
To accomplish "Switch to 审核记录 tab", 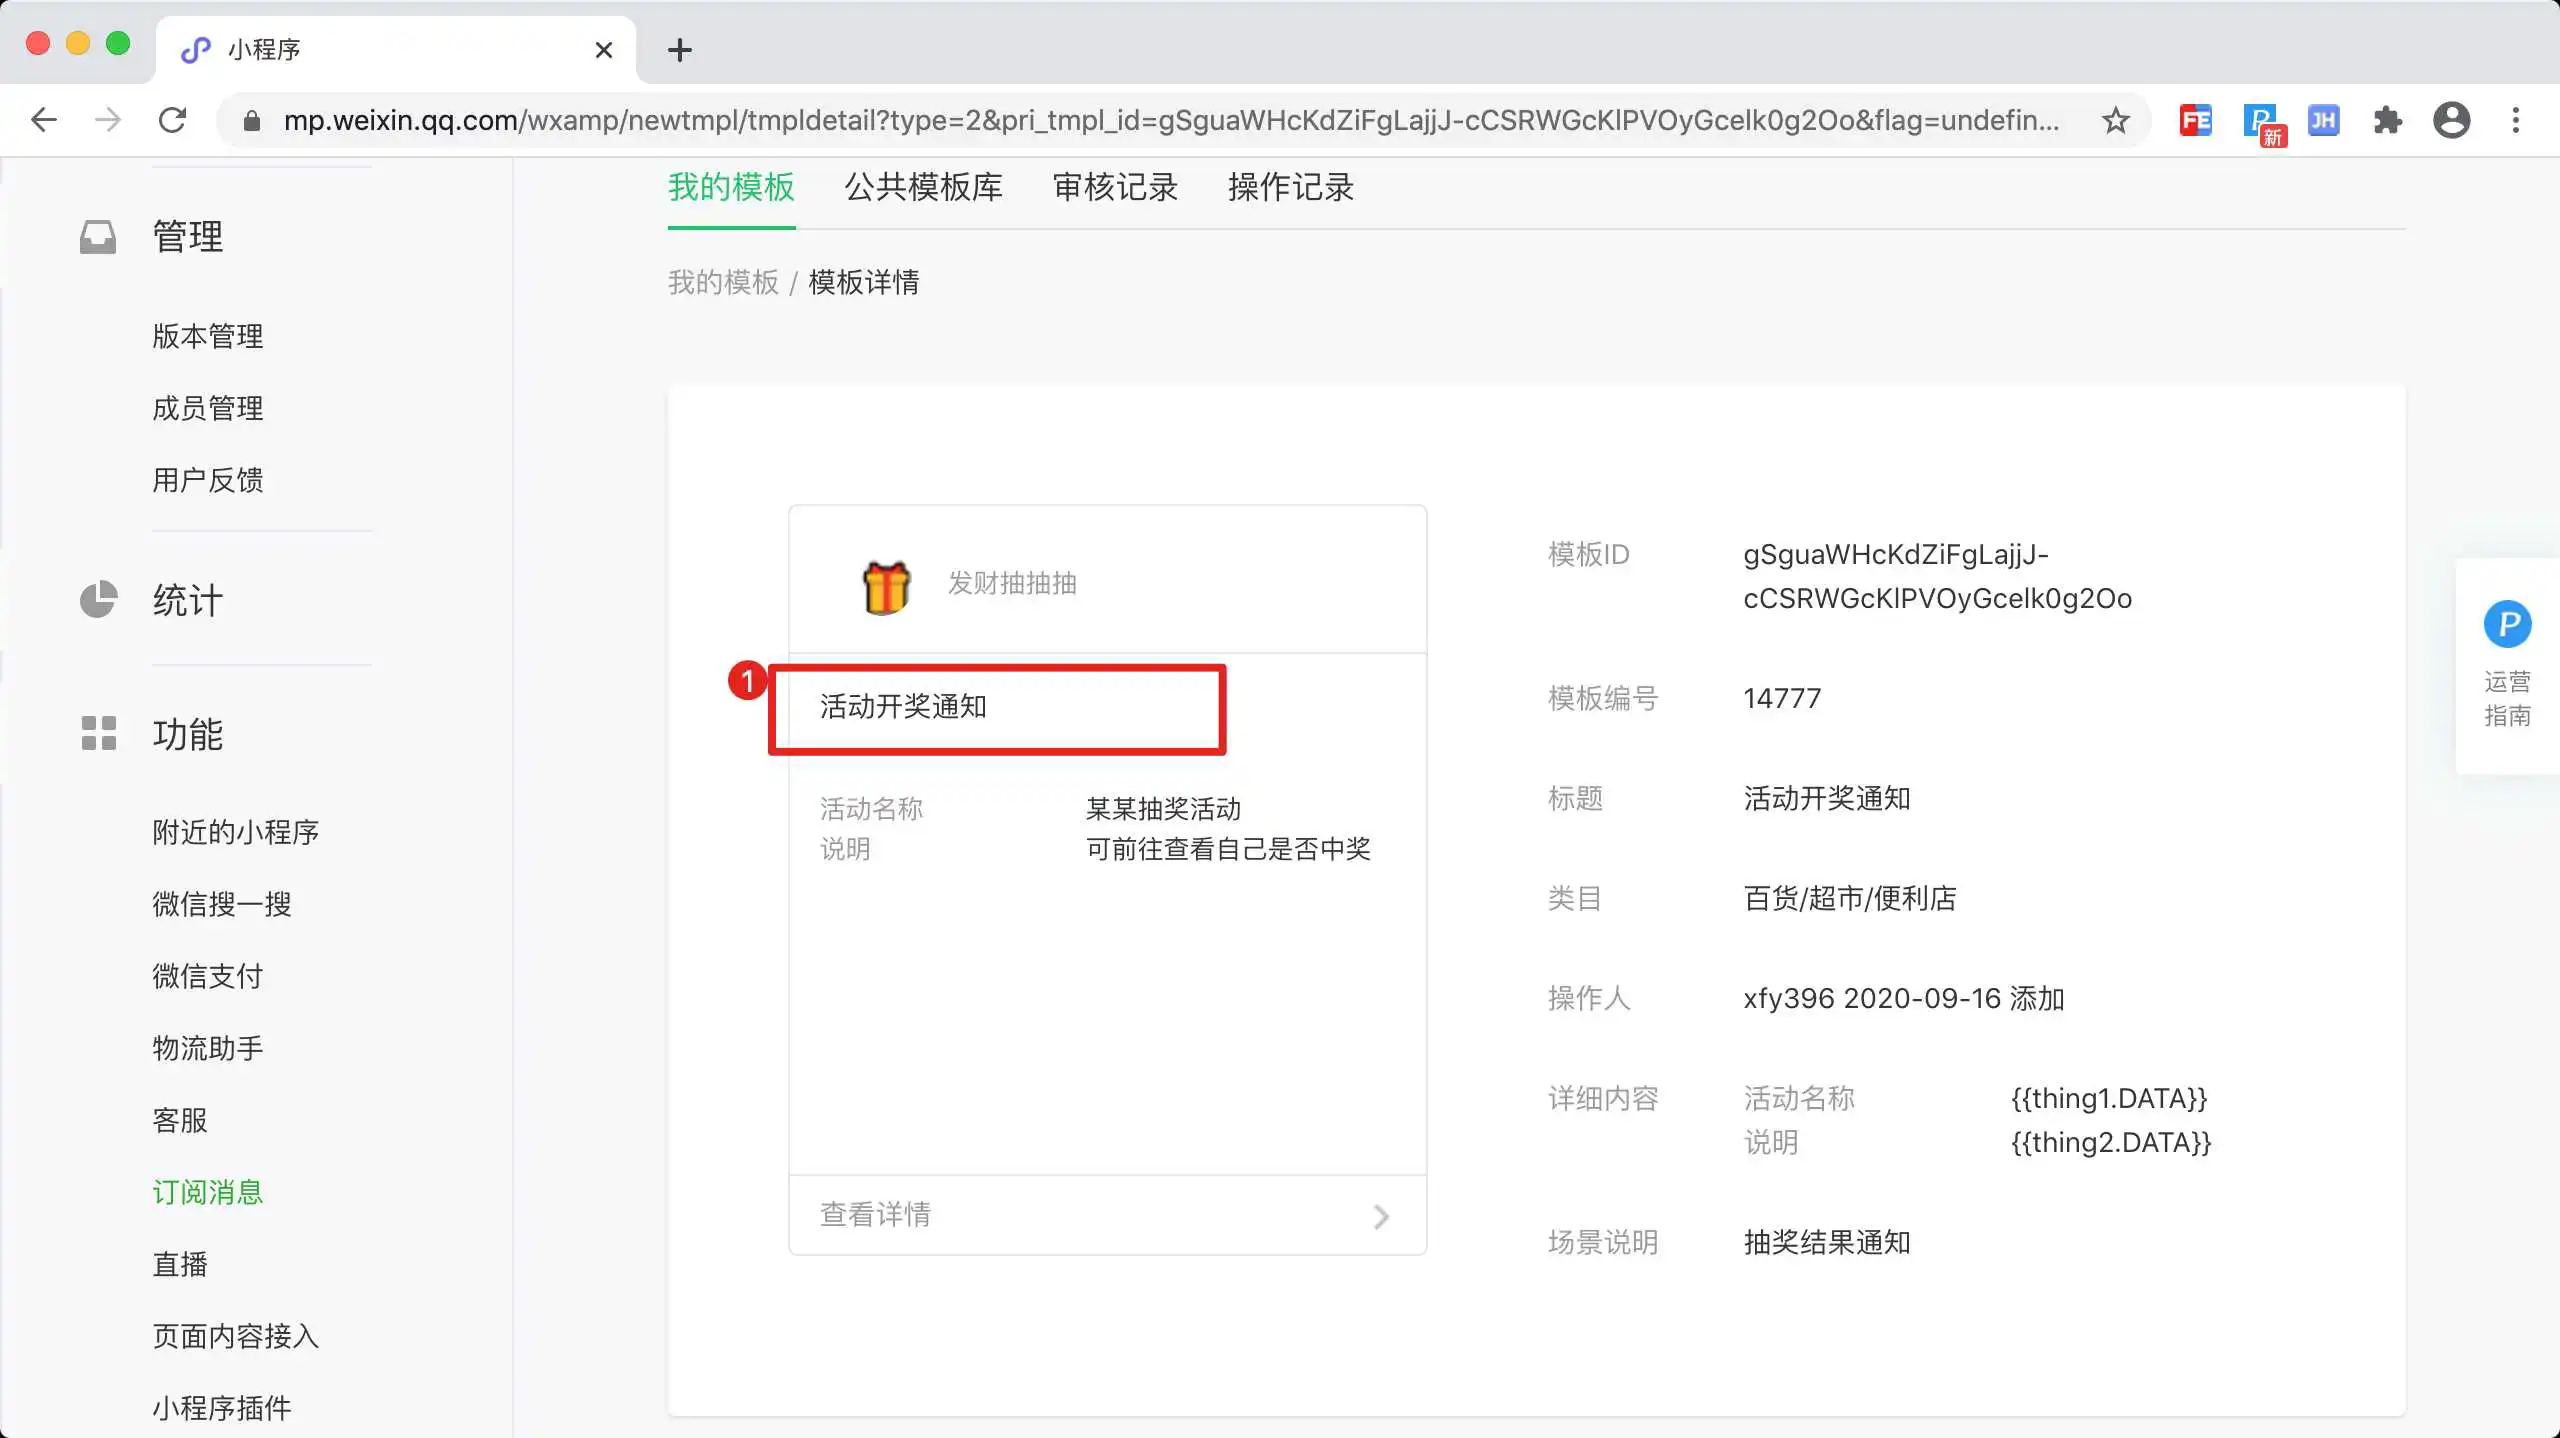I will click(1115, 187).
